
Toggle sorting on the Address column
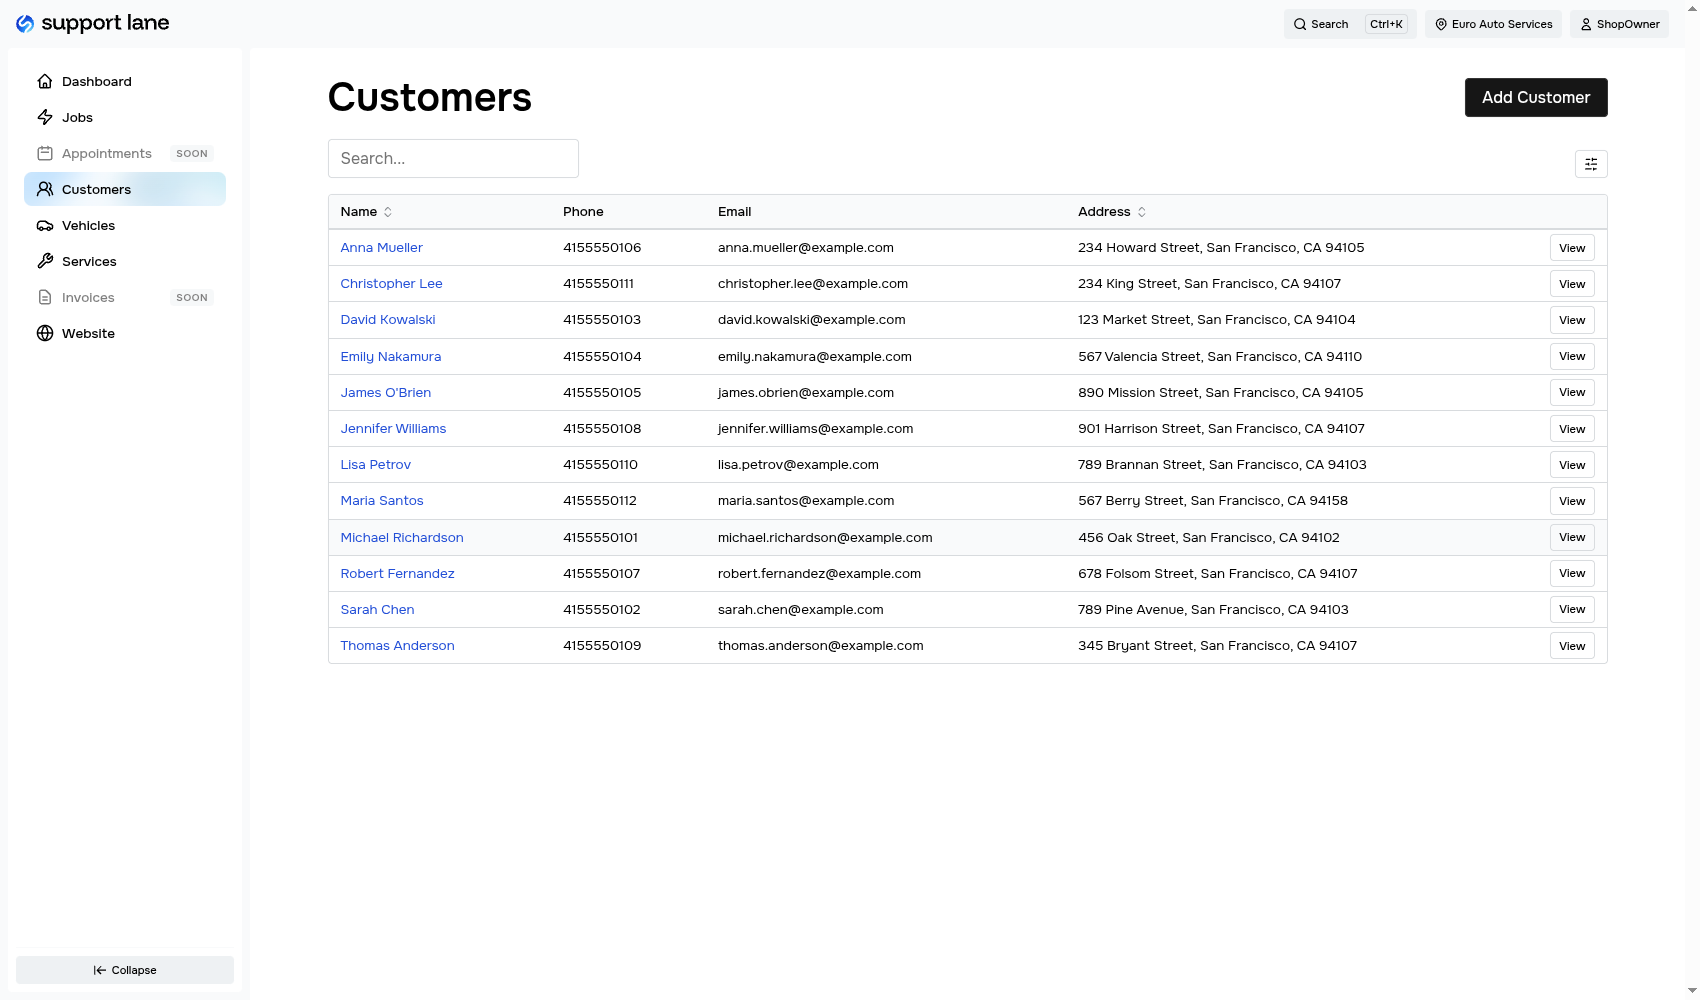[1142, 212]
